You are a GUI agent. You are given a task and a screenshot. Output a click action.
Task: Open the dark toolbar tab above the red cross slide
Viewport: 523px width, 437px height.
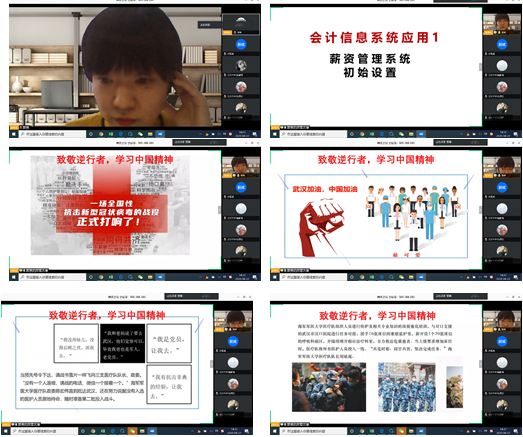point(199,142)
